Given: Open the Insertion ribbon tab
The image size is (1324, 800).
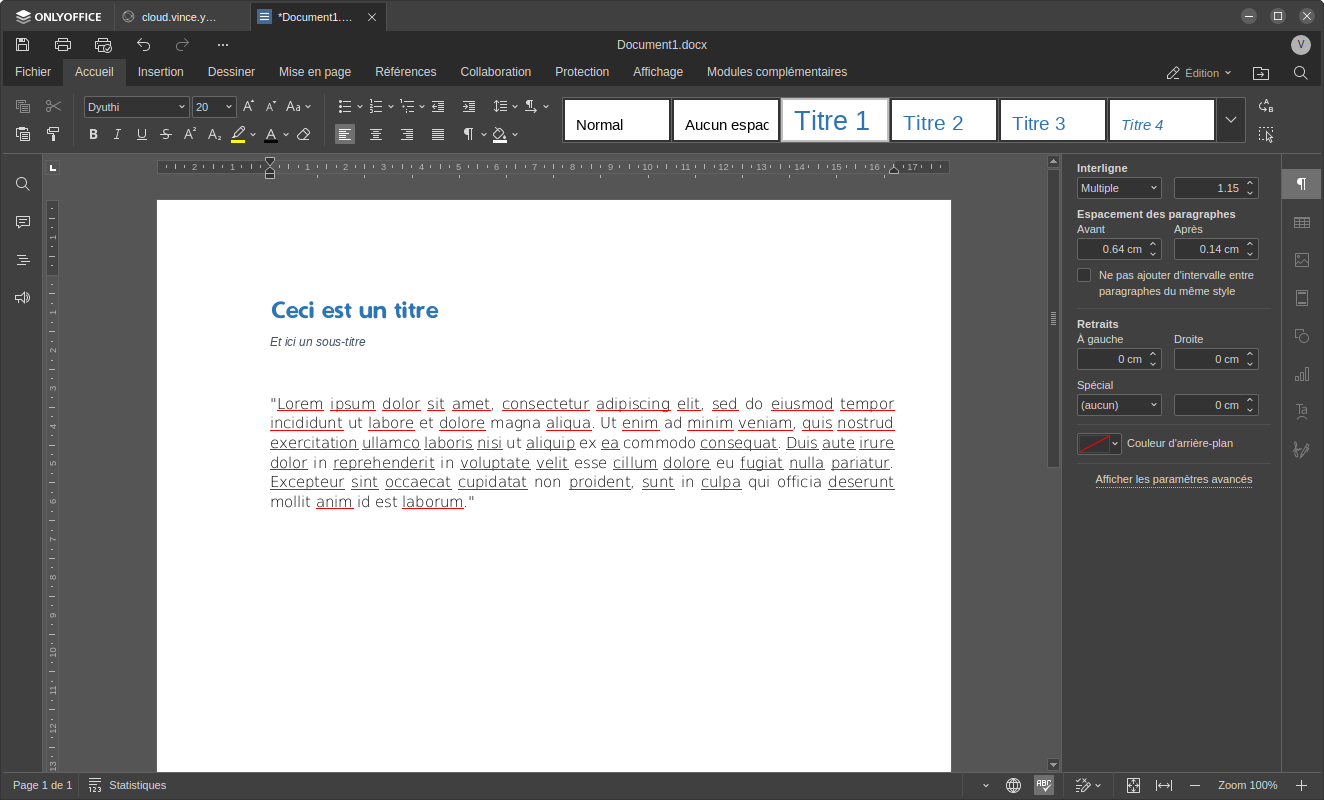Looking at the screenshot, I should [x=160, y=72].
